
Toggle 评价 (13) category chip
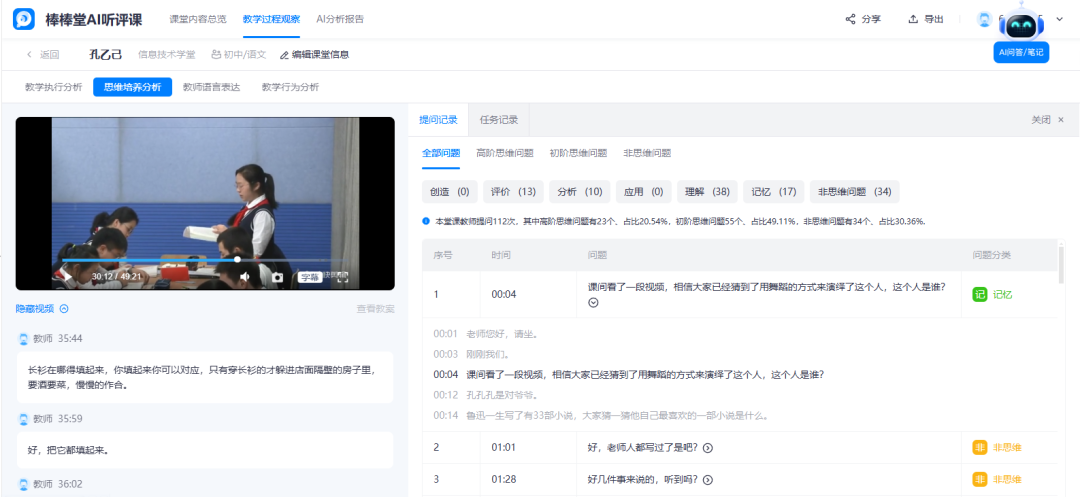point(513,192)
